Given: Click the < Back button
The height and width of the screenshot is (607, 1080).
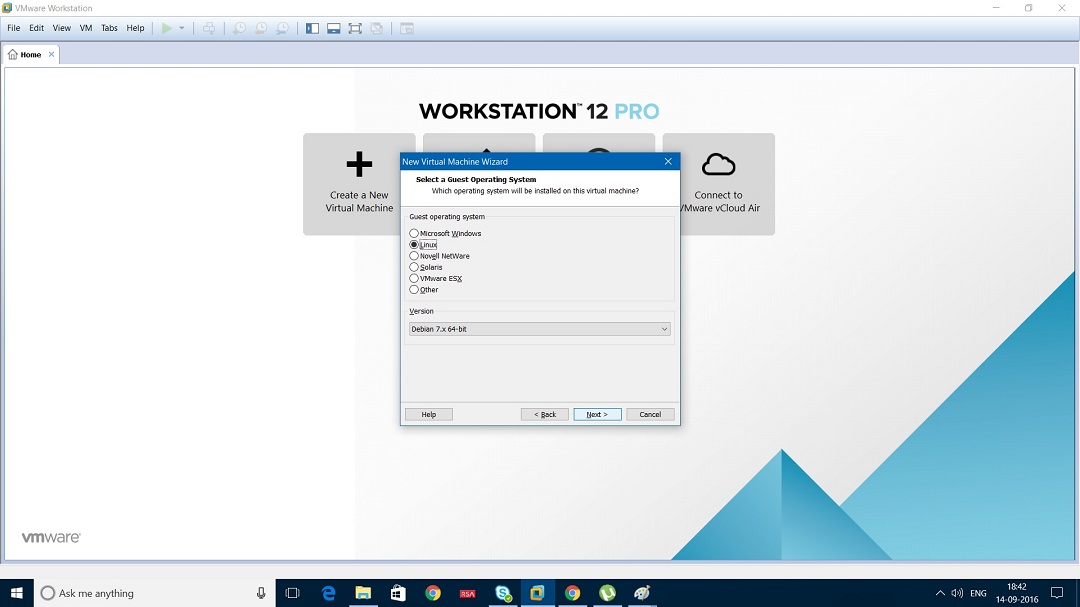Looking at the screenshot, I should click(x=545, y=414).
